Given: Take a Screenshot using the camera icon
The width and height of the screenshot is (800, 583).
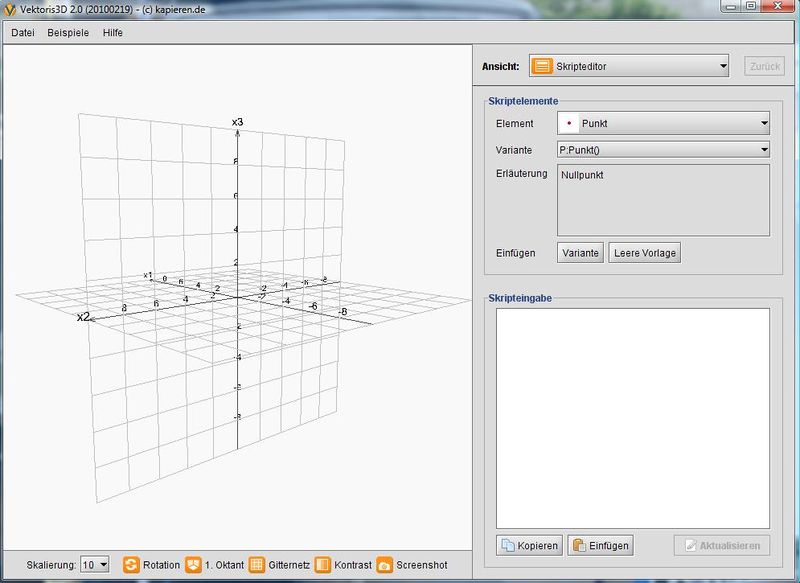Looking at the screenshot, I should coord(385,565).
